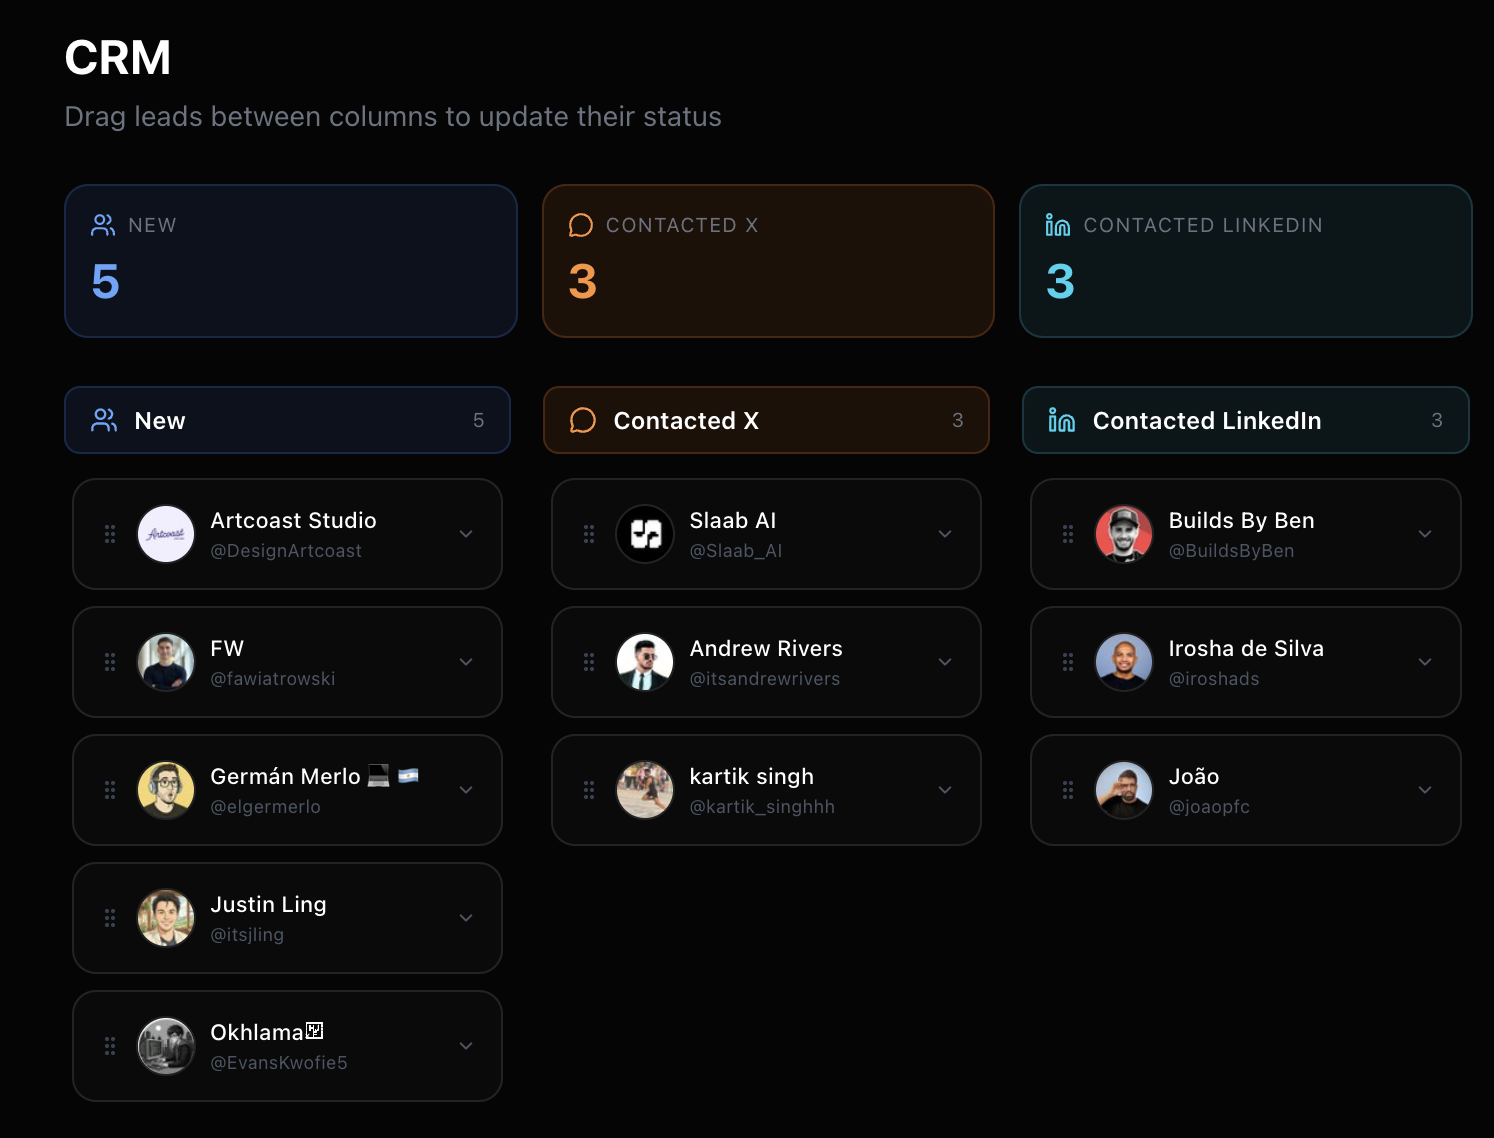Click the drag handle on Justin Ling card

tap(110, 918)
